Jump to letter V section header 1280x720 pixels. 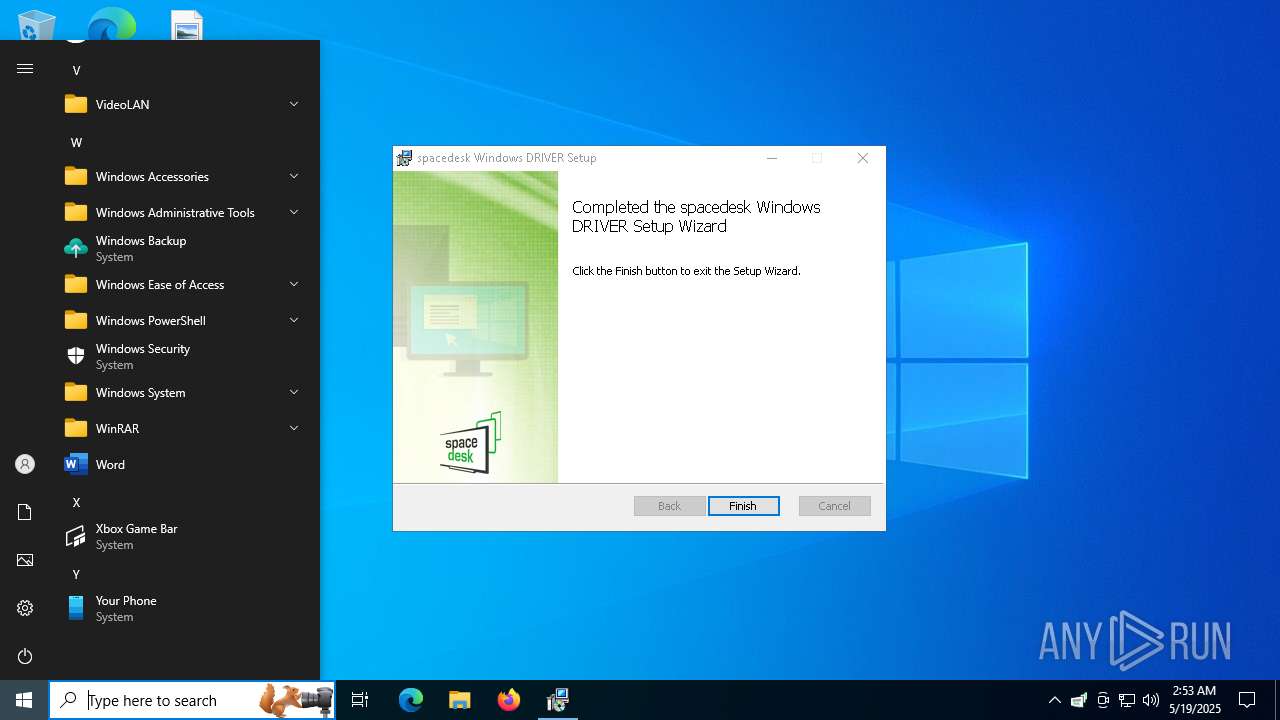[x=76, y=70]
